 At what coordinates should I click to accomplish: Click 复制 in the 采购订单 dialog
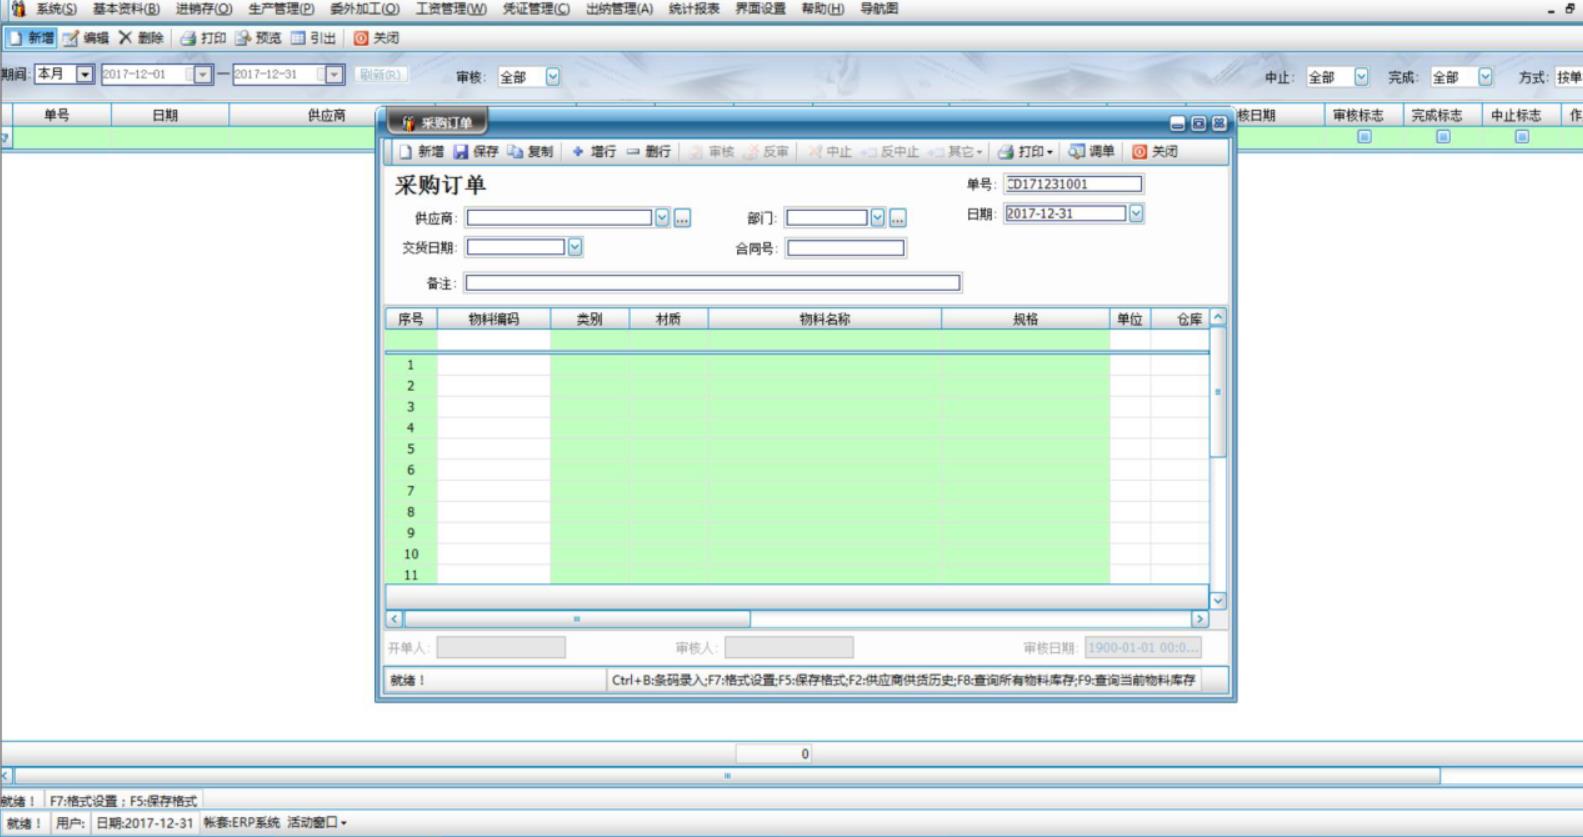(x=530, y=152)
